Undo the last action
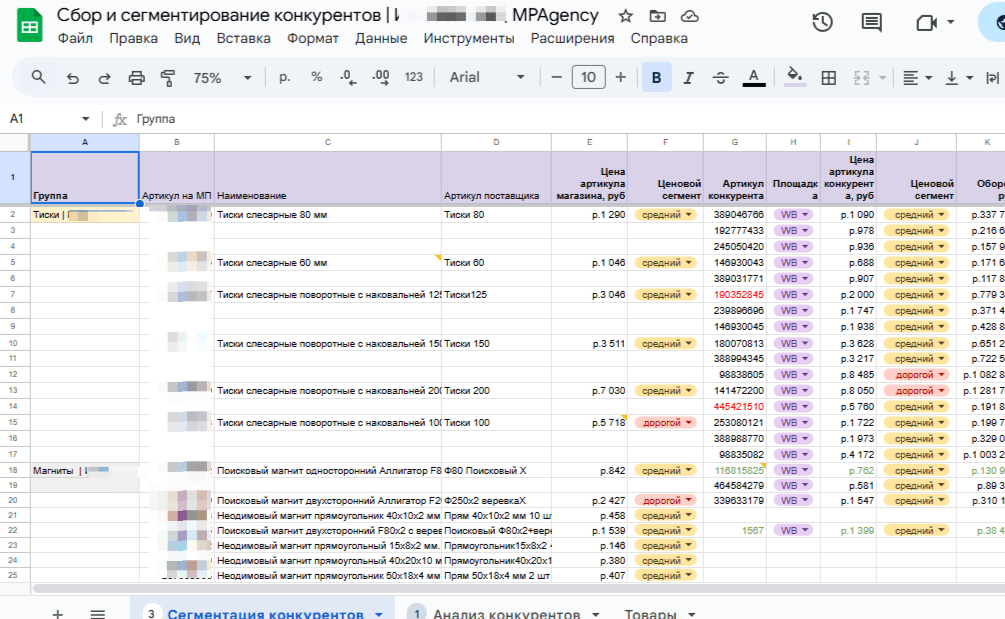Screen dimensions: 1005x619 [72, 78]
